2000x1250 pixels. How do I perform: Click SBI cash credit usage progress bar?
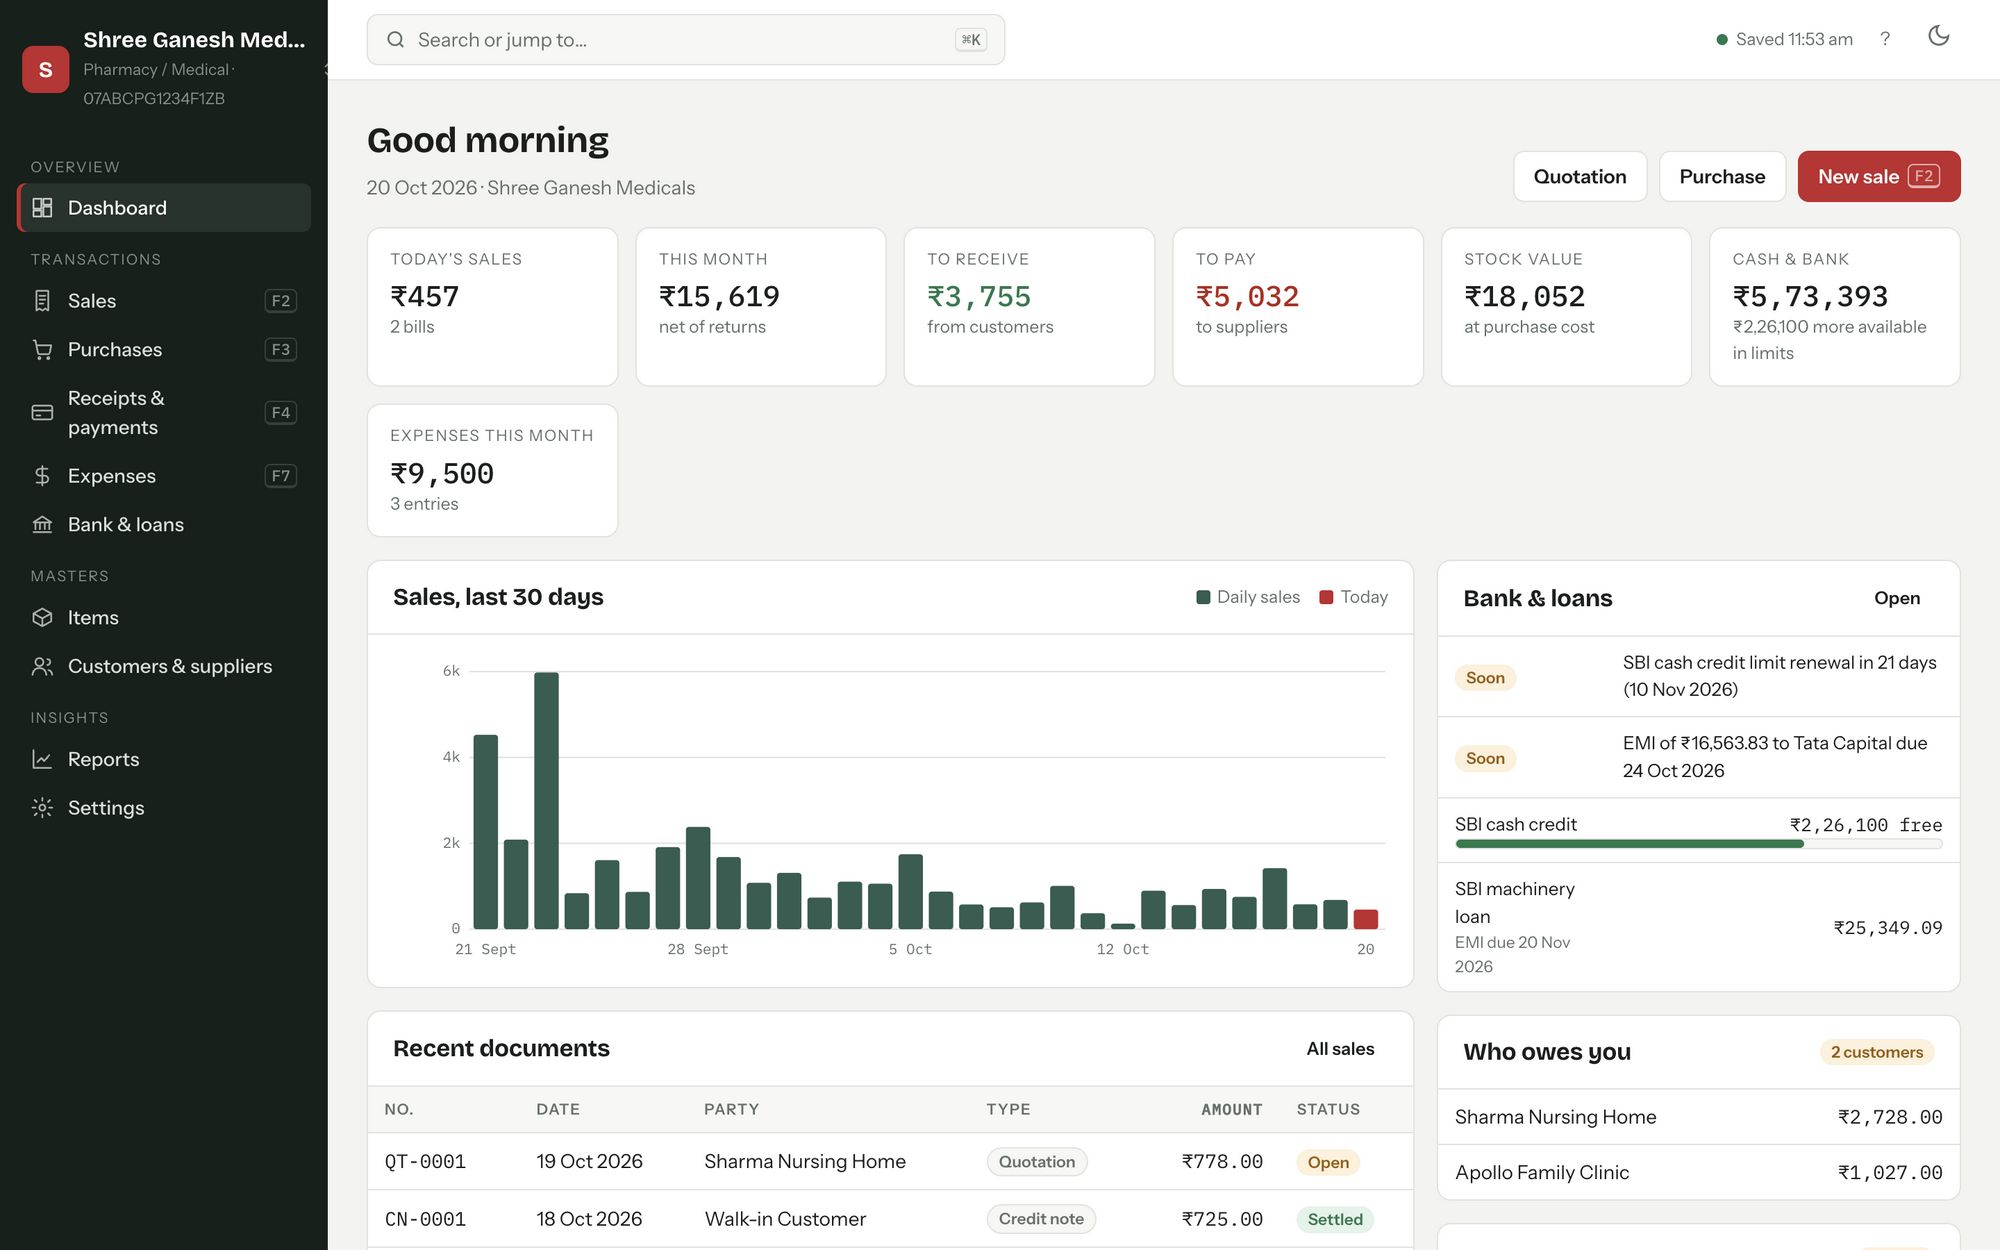click(x=1698, y=844)
